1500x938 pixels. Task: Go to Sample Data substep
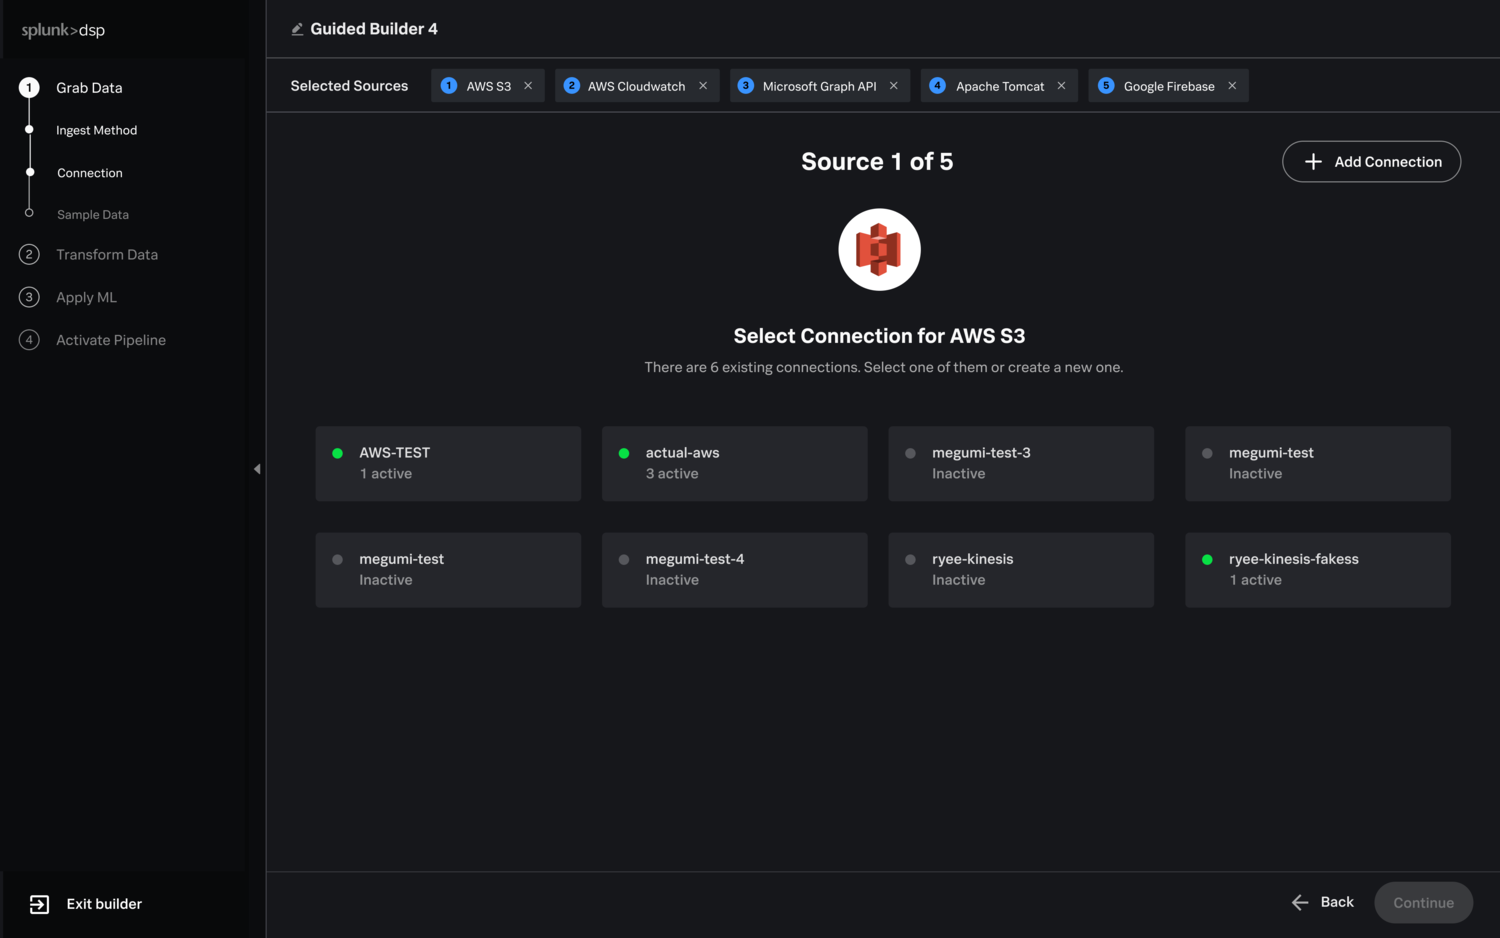tap(93, 215)
